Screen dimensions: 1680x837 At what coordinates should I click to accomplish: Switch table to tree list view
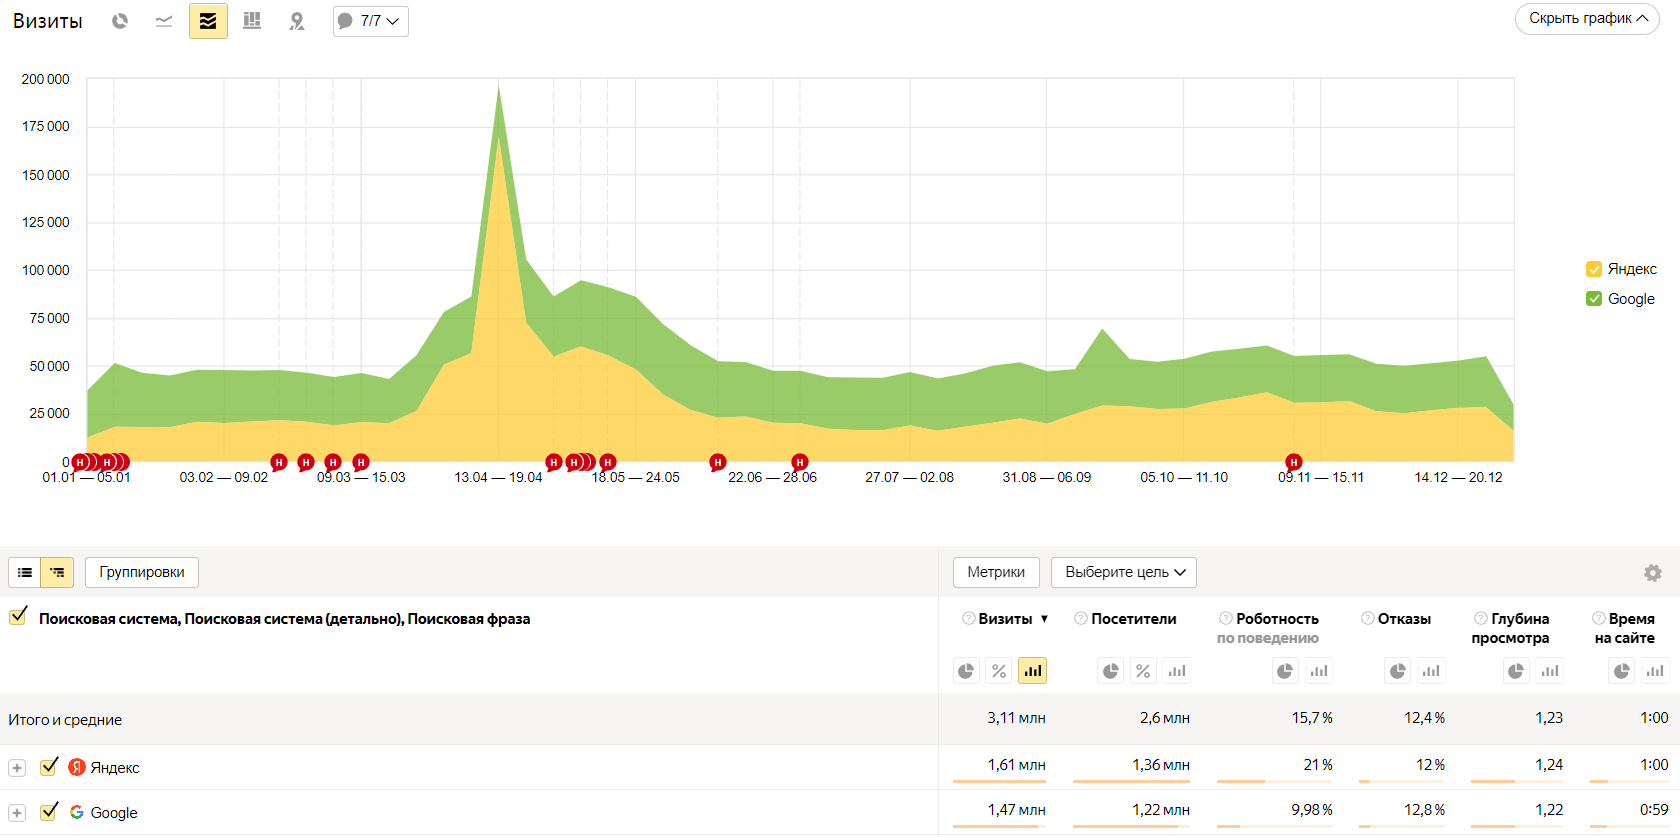tap(57, 573)
